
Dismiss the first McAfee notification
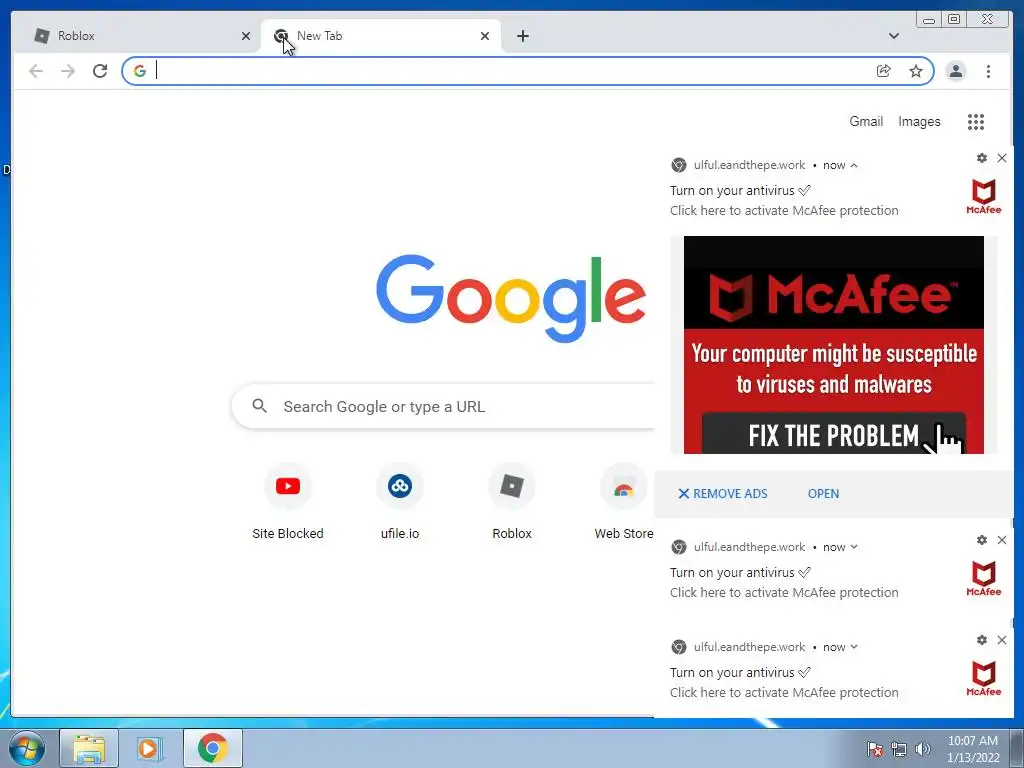point(1002,158)
